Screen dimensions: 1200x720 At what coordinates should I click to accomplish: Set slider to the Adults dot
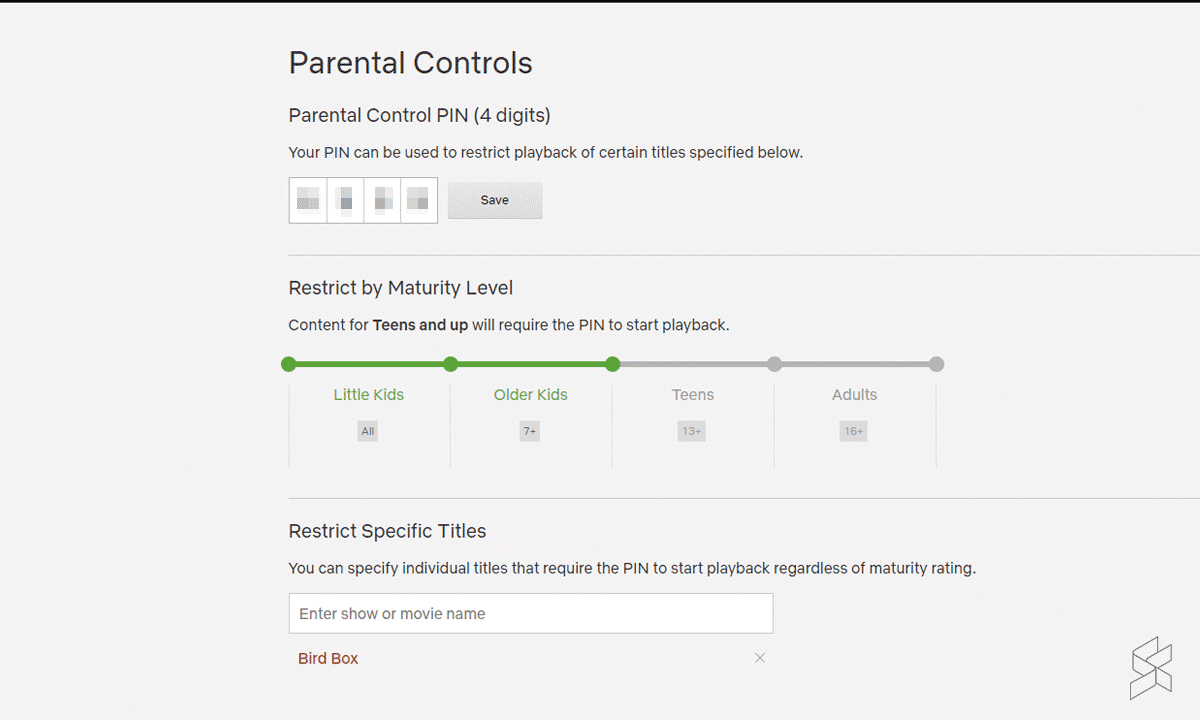point(775,364)
